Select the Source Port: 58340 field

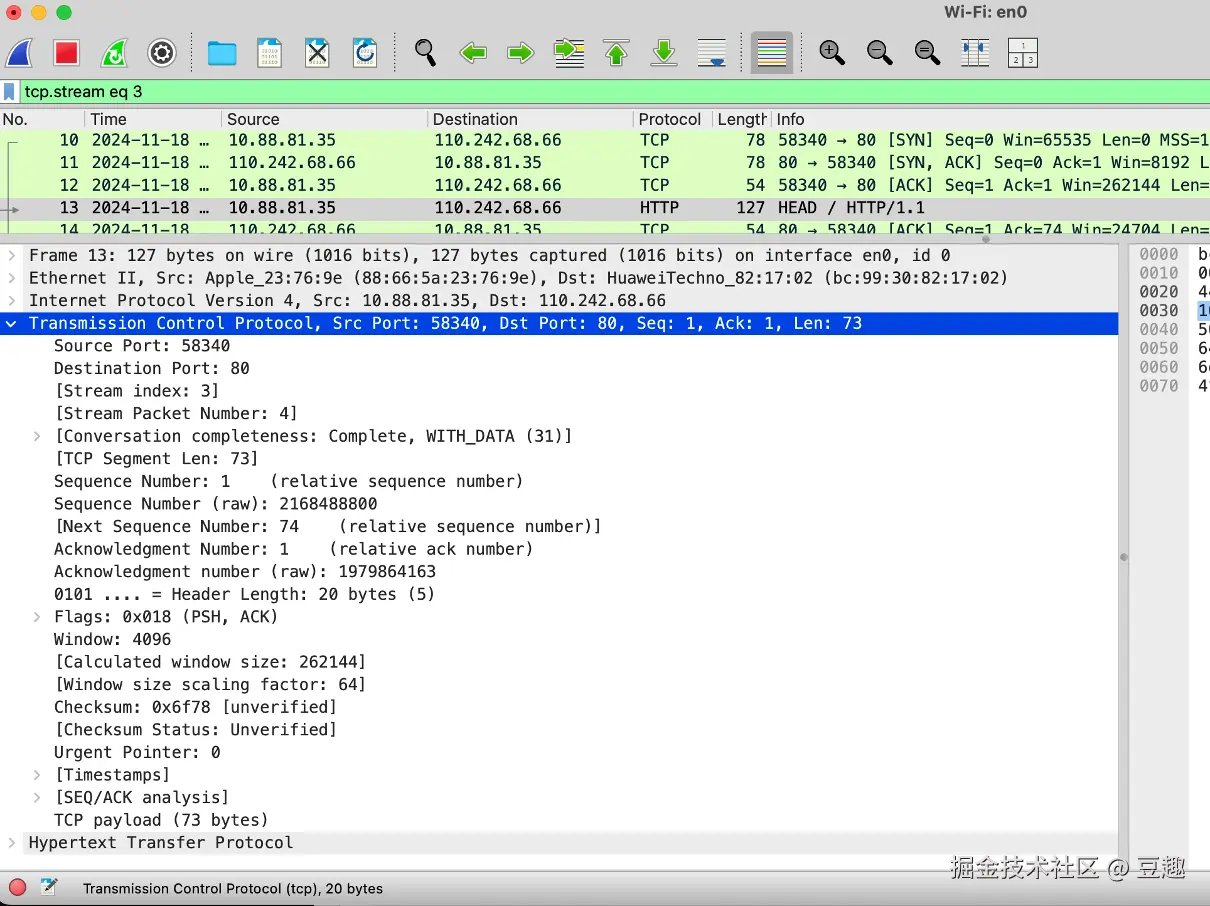(x=142, y=346)
